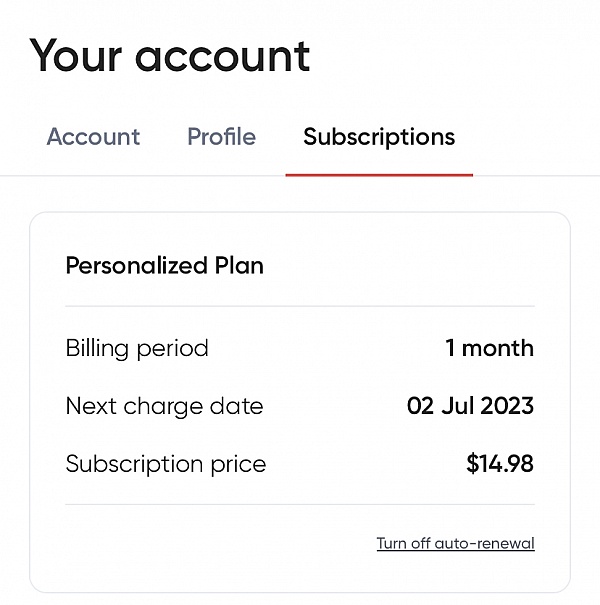Click the Personalized Plan card title

click(164, 266)
